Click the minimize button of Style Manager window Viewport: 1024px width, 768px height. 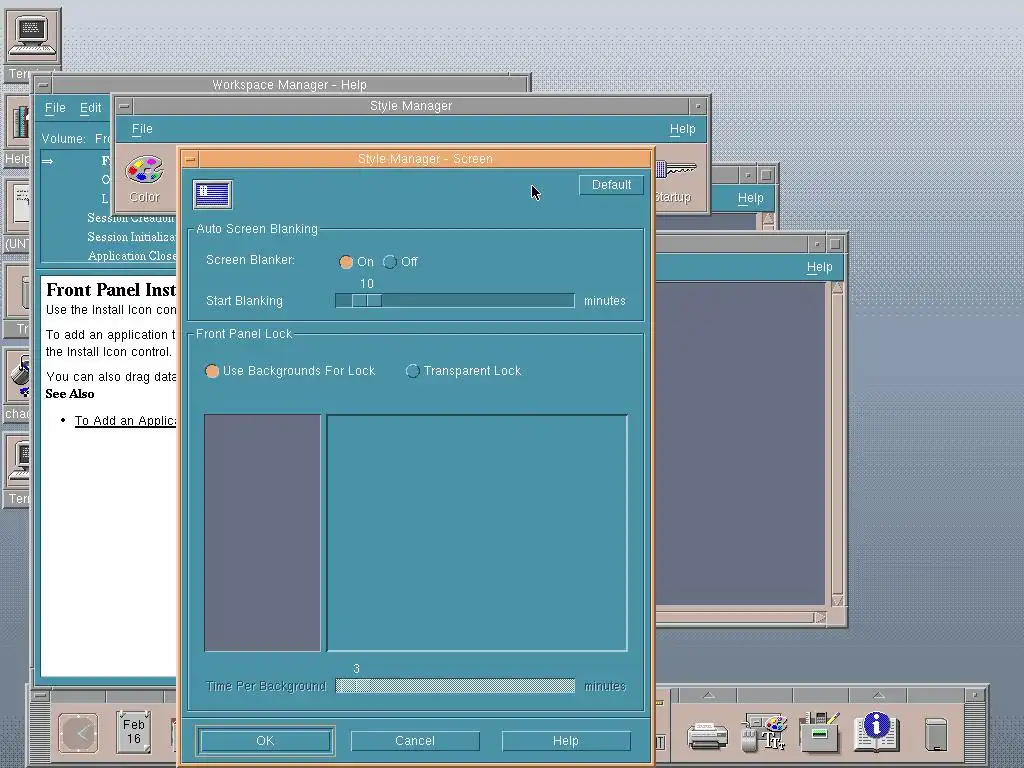click(x=697, y=106)
